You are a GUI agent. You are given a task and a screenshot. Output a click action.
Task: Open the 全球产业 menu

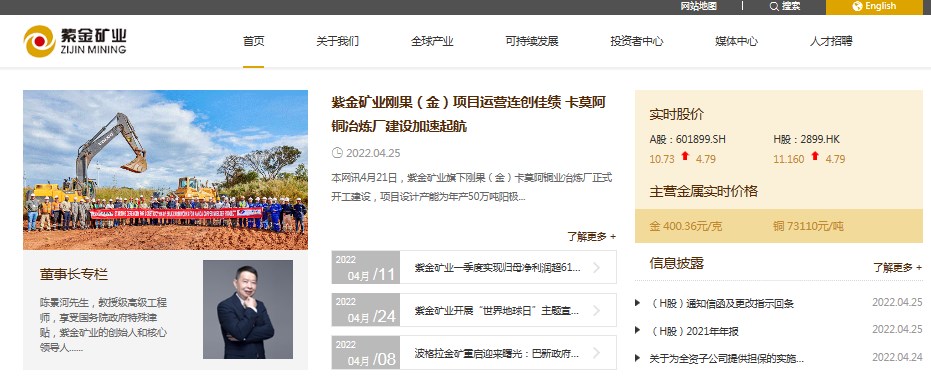432,42
